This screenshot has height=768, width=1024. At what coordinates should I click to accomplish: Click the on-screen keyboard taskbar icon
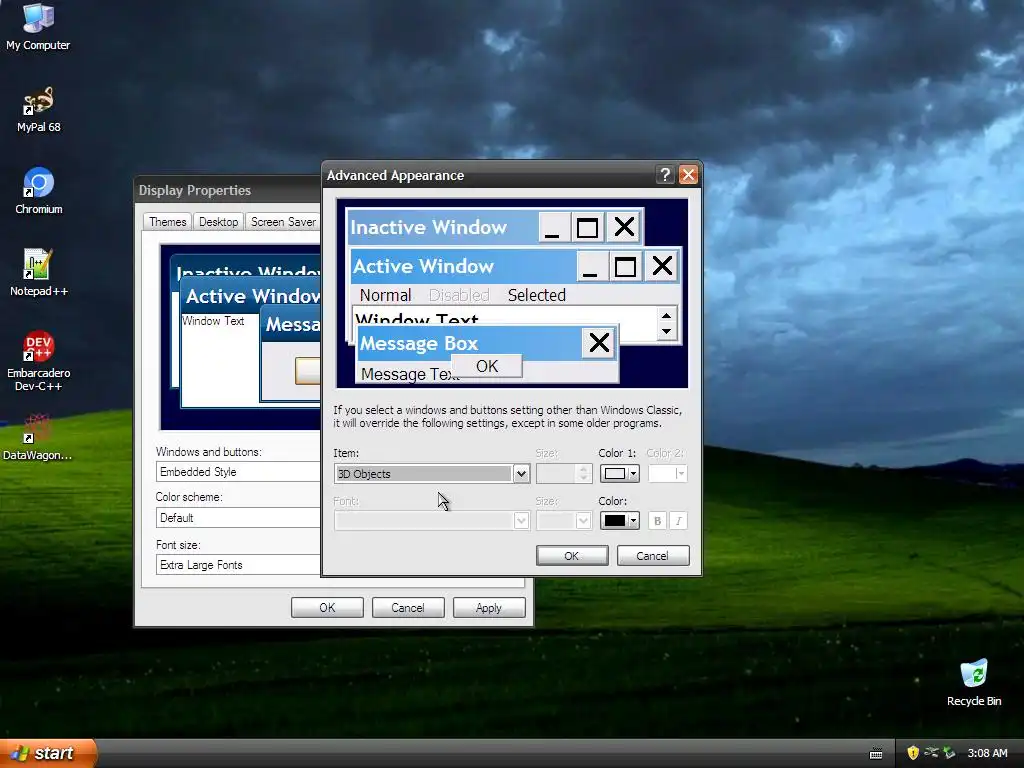pos(876,754)
